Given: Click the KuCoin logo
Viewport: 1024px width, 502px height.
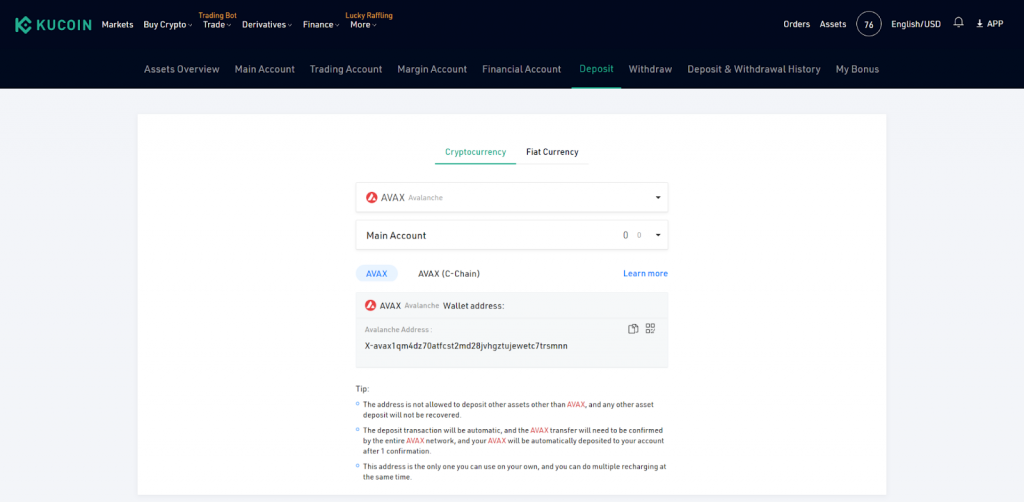Looking at the screenshot, I should point(53,25).
